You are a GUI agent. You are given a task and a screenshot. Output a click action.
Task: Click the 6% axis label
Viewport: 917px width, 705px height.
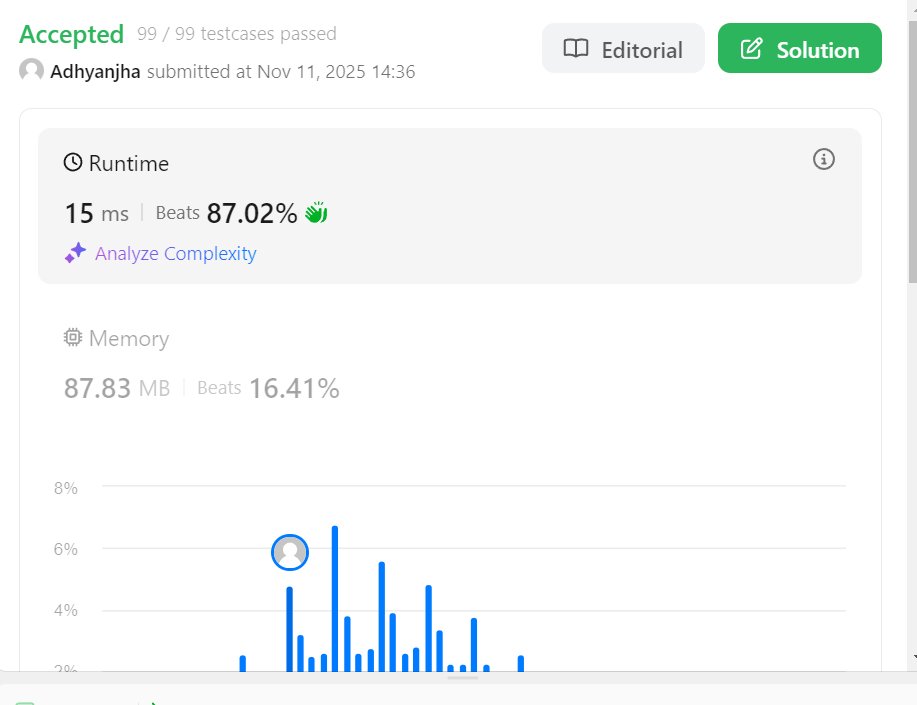click(x=66, y=549)
